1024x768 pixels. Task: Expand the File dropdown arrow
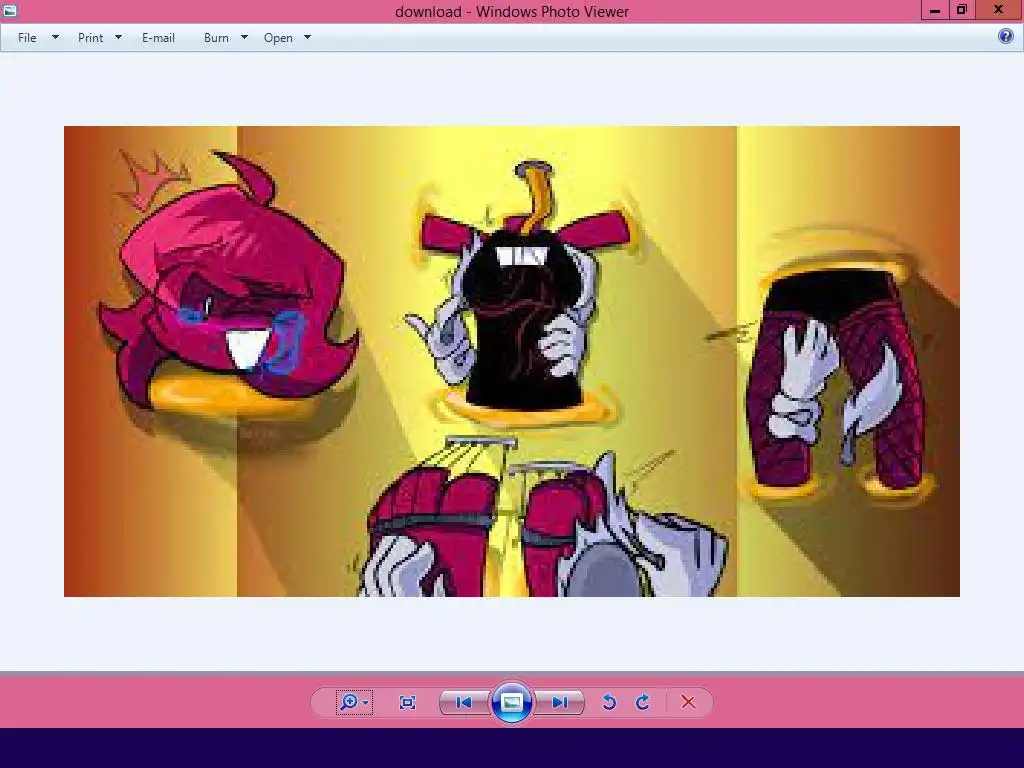pyautogui.click(x=56, y=37)
